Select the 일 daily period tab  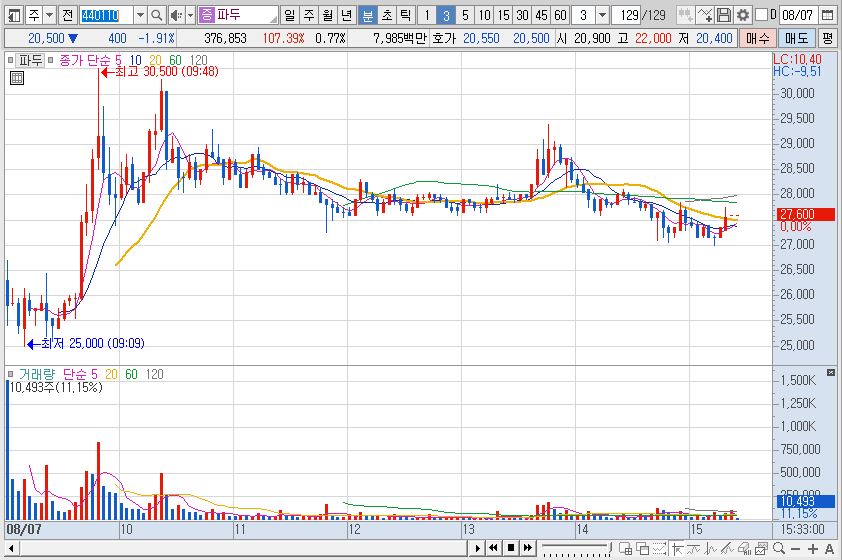tap(289, 15)
